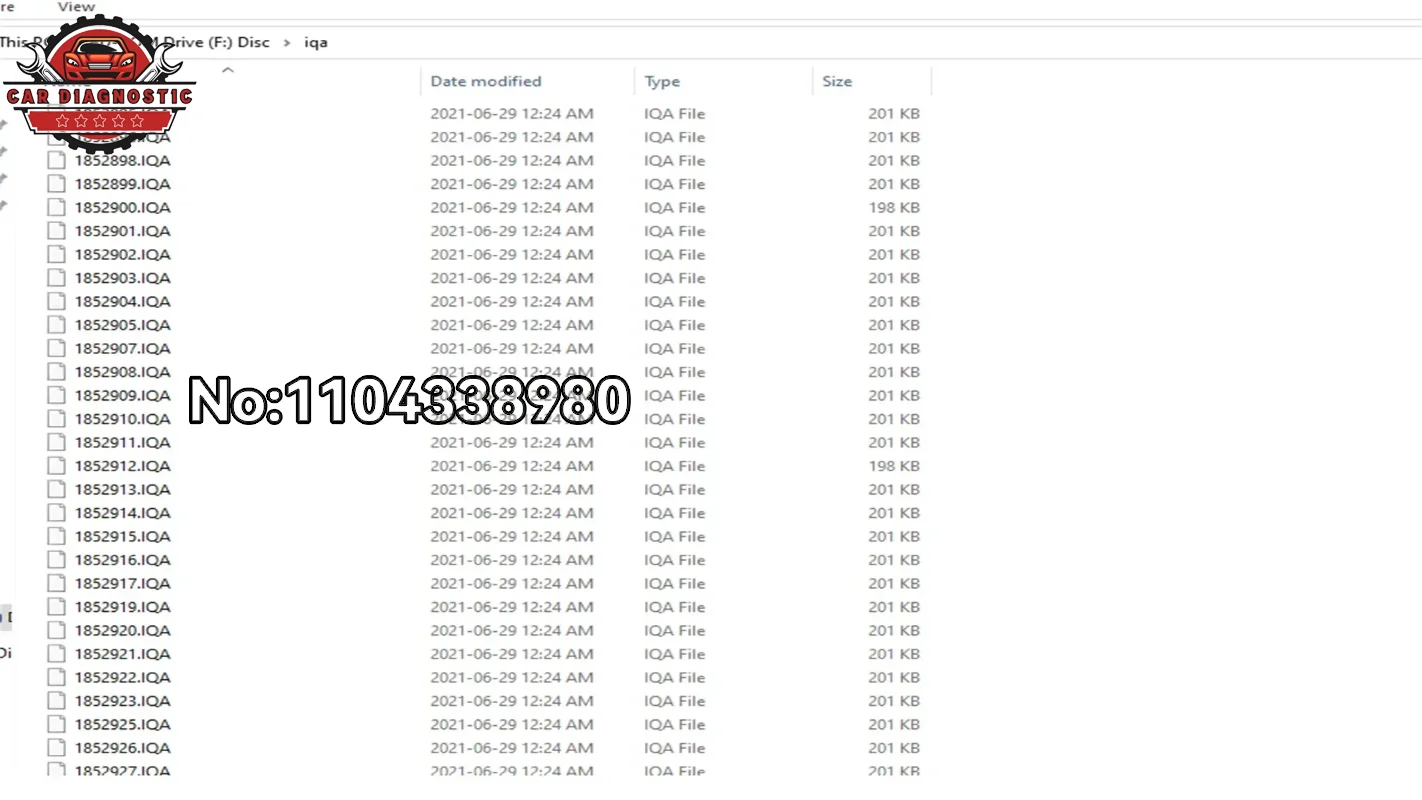Click the file icon of 1852909.IQA
Image resolution: width=1422 pixels, height=800 pixels.
(x=56, y=395)
